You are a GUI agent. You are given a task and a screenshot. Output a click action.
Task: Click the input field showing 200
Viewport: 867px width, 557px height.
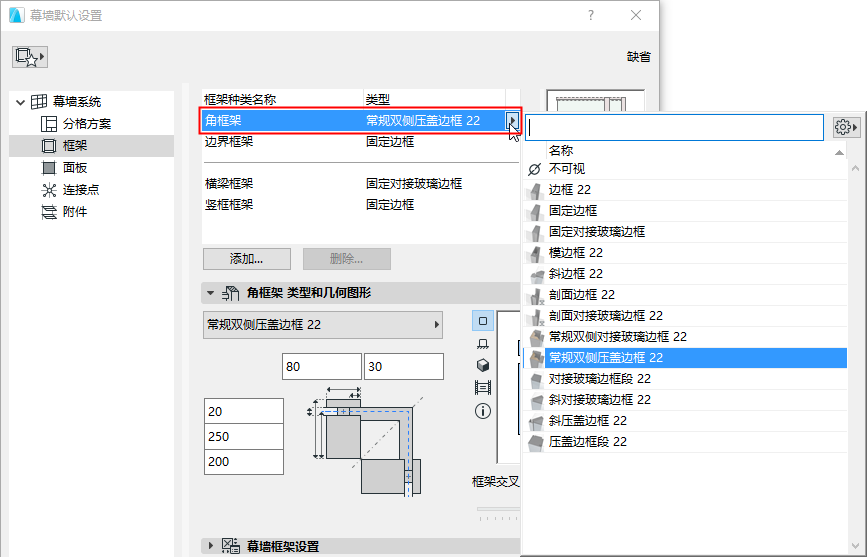[x=244, y=462]
